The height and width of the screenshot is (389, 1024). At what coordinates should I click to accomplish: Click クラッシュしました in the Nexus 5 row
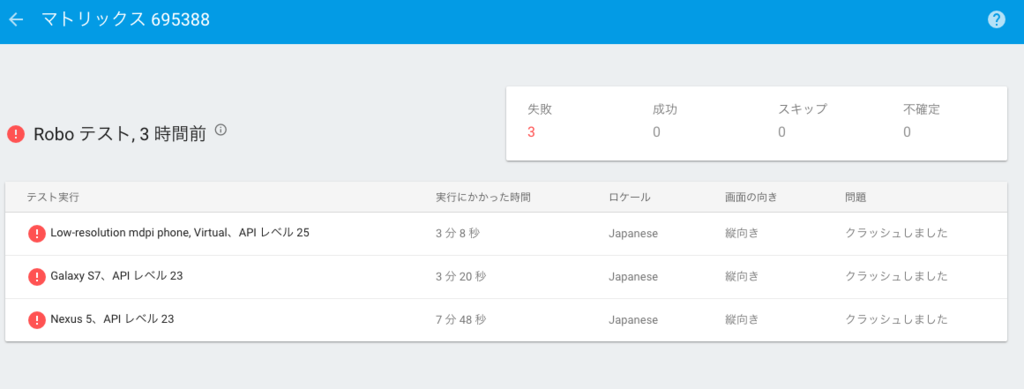pos(896,320)
